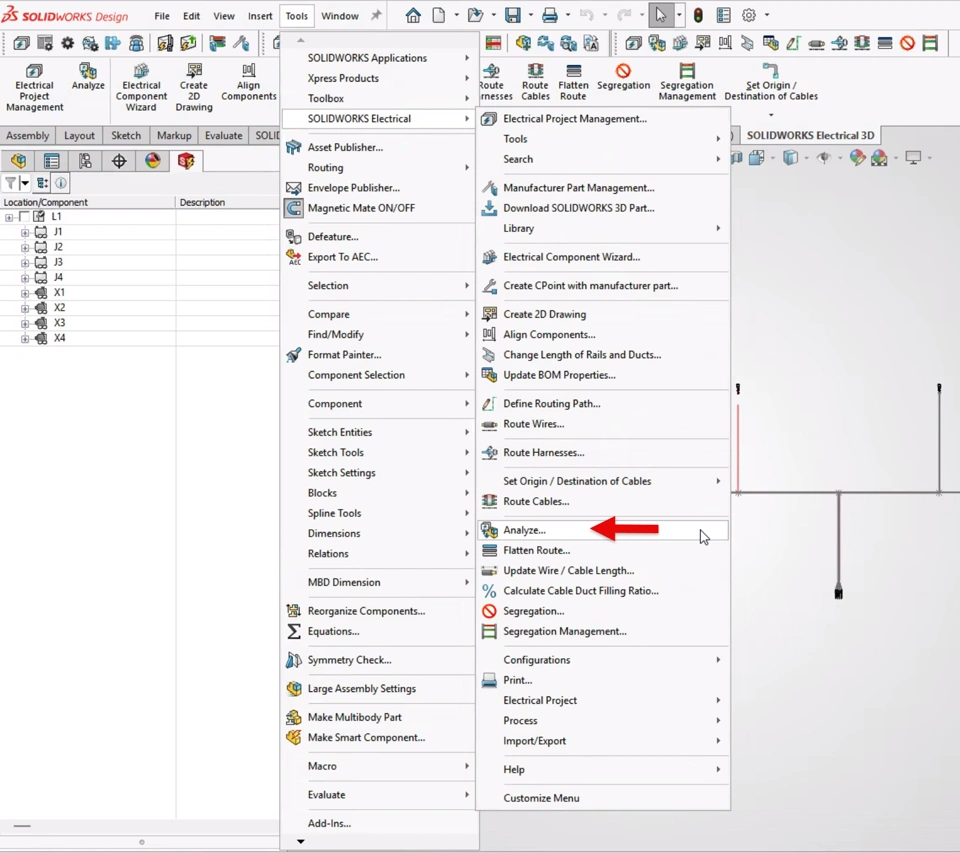The height and width of the screenshot is (853, 960).
Task: Click Route Cables ribbon button
Action: (x=536, y=82)
